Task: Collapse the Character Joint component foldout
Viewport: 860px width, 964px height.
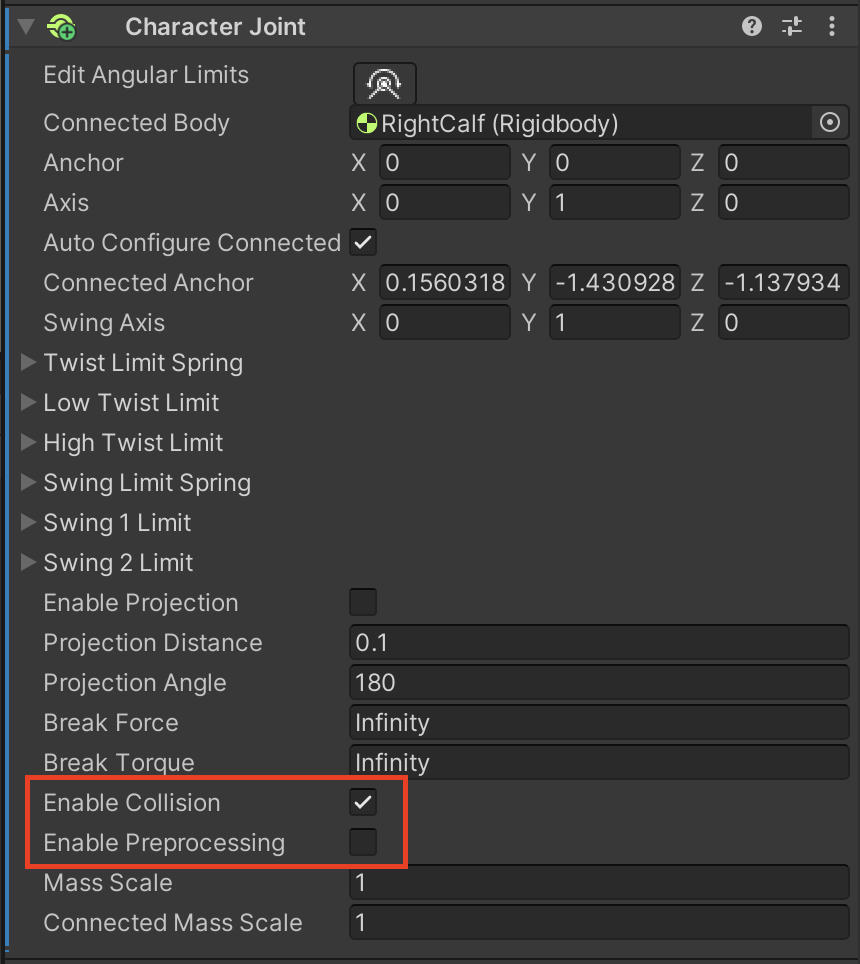Action: (27, 27)
